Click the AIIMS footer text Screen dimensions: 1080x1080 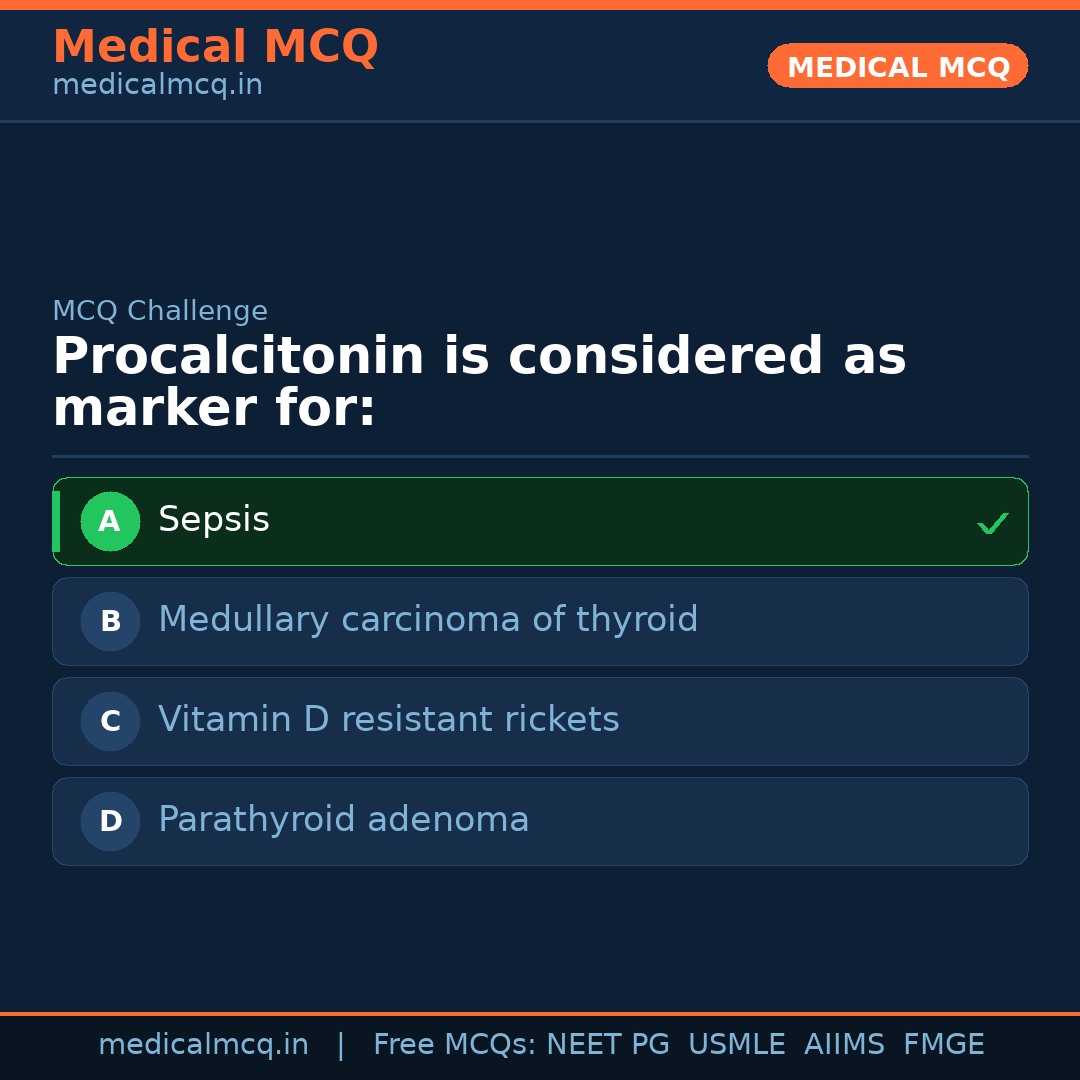844,1045
